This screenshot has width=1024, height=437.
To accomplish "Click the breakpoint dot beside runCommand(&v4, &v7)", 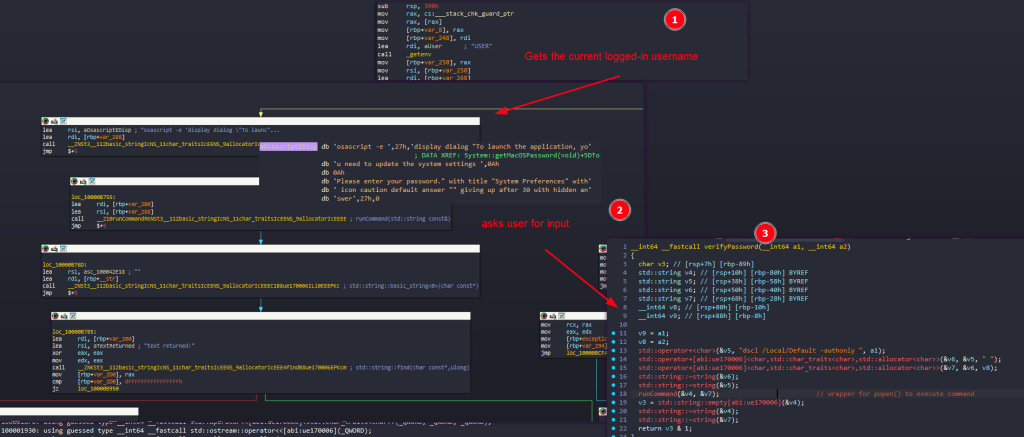I will (612, 395).
